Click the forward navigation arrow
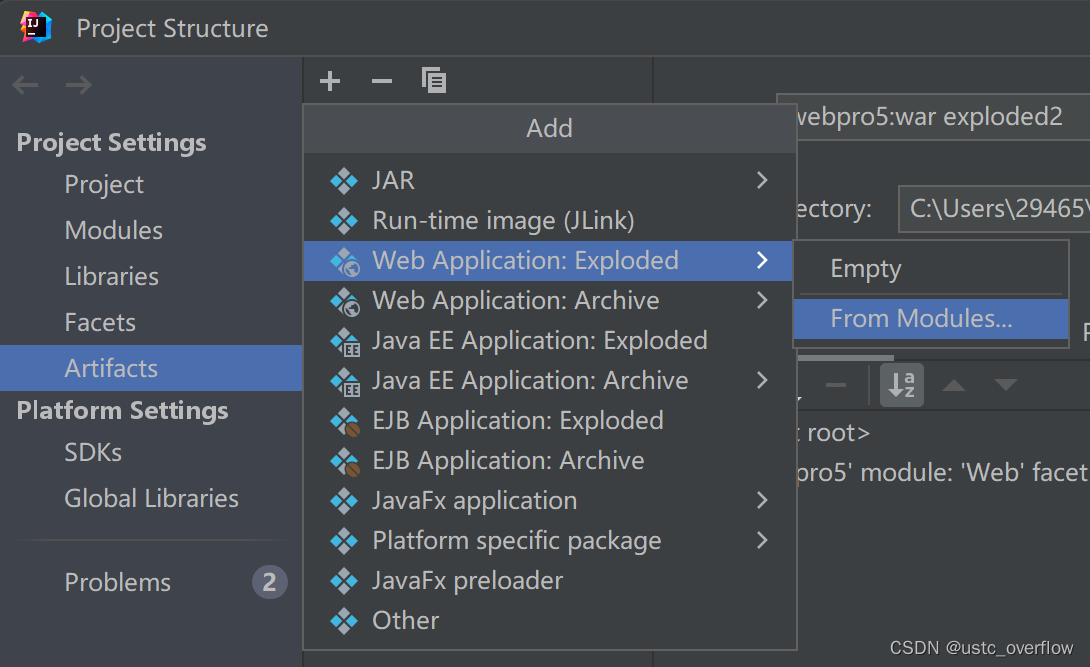This screenshot has width=1090, height=667. click(x=78, y=86)
